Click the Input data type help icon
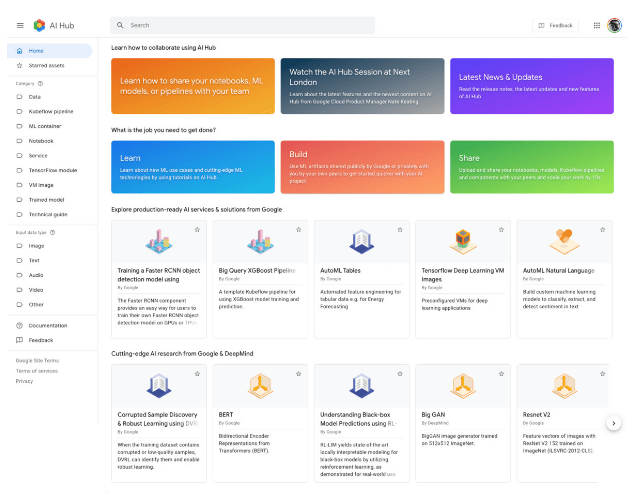 pos(51,232)
